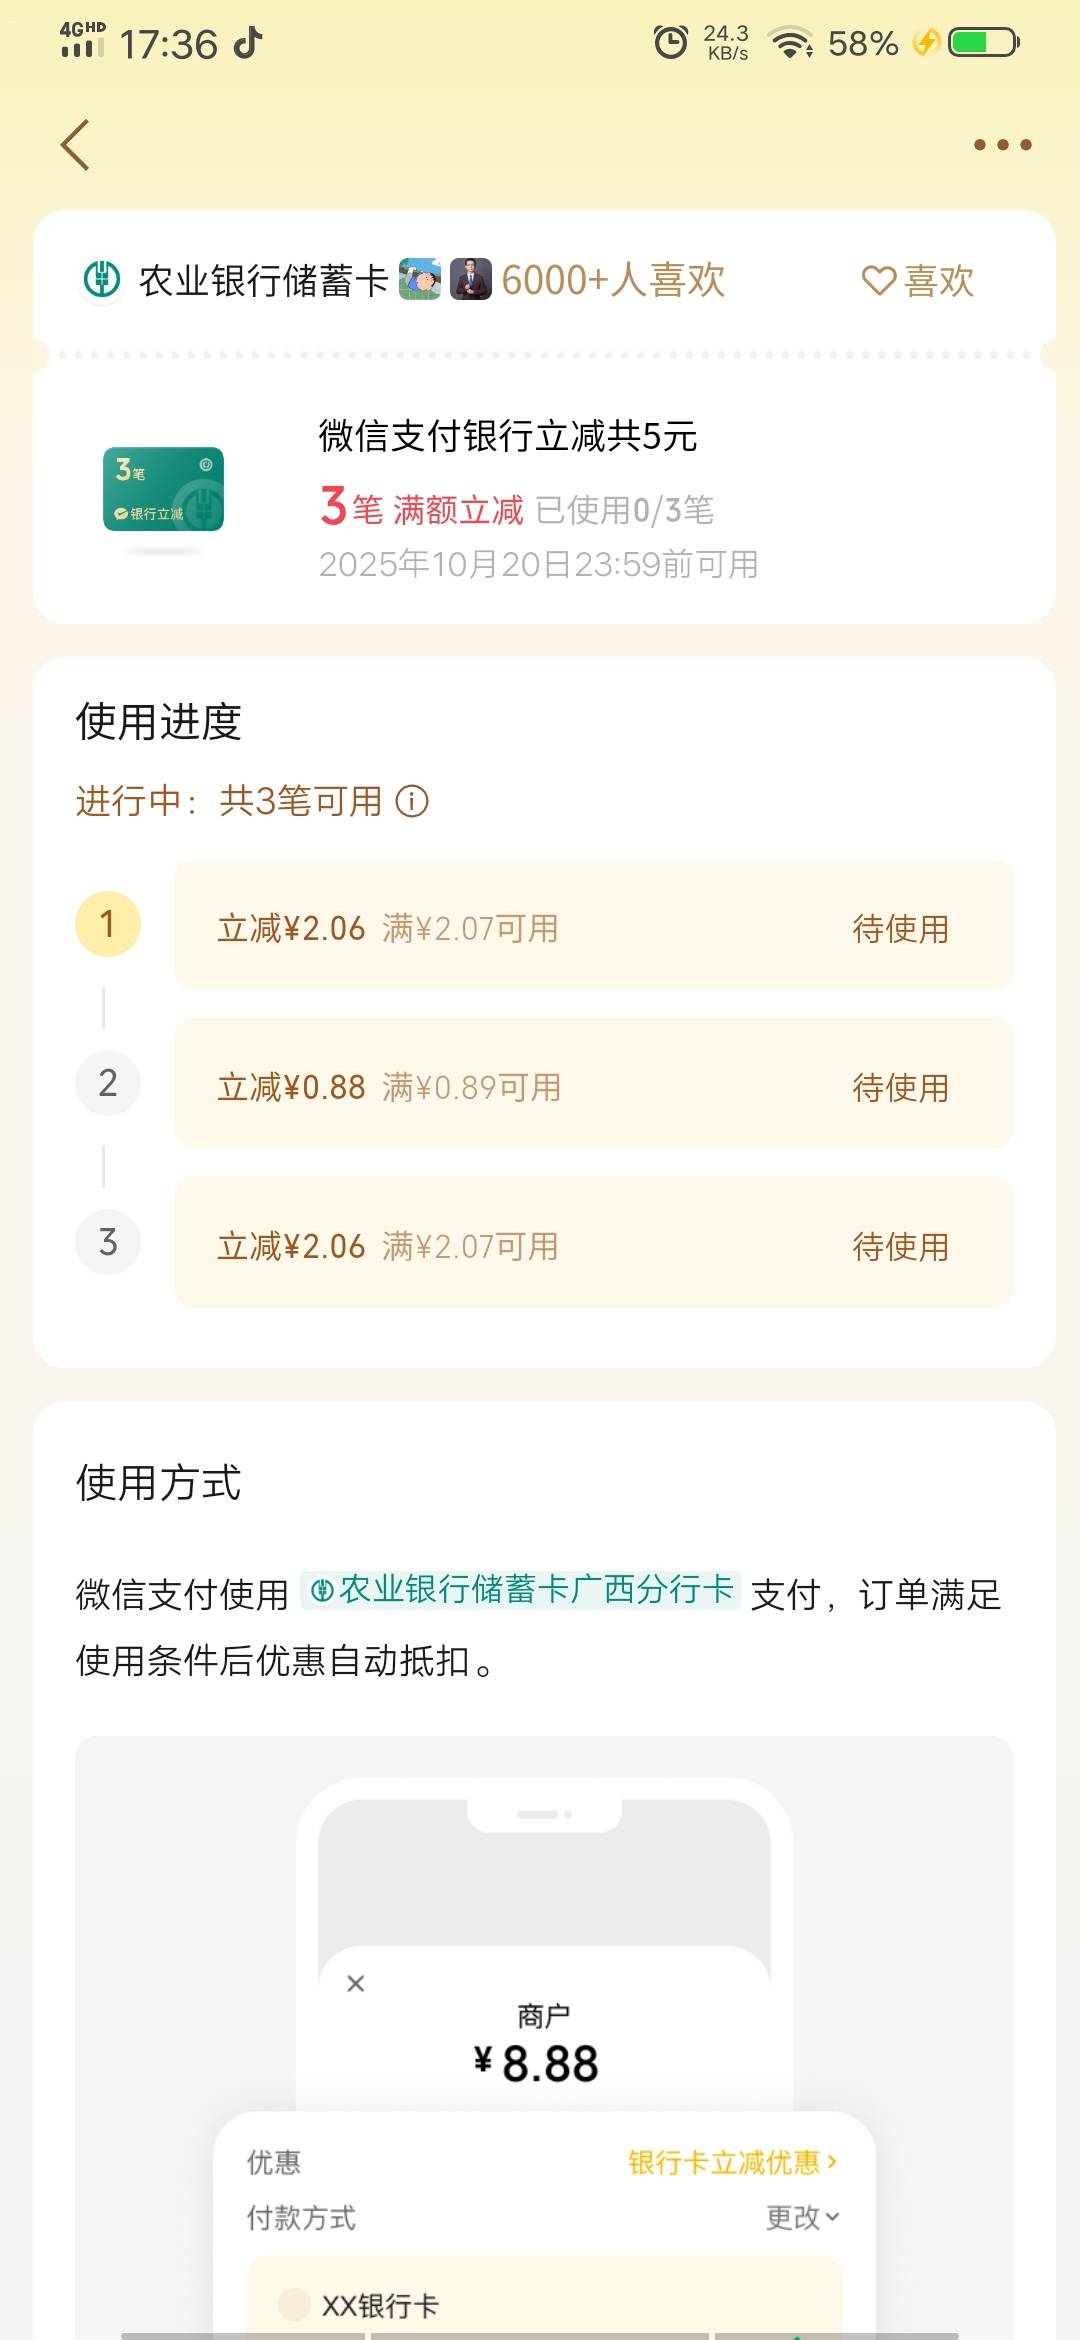Tap the info icon beside 共3笔可用

click(412, 801)
